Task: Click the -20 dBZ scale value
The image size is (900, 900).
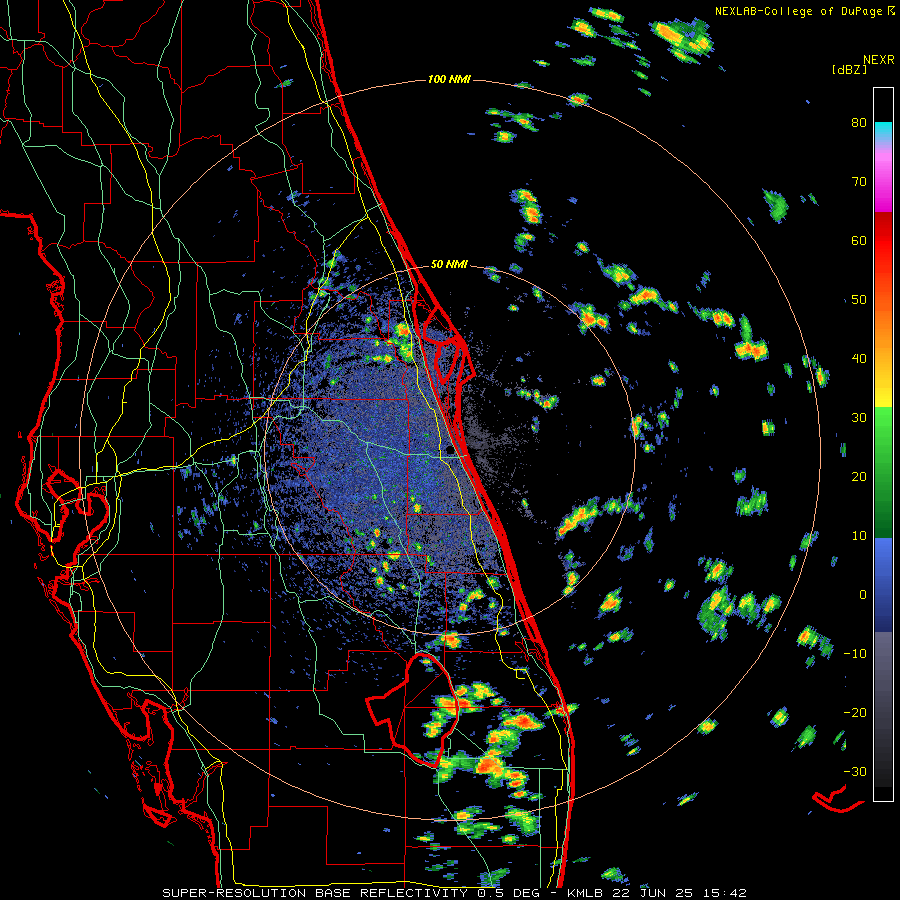Action: coord(855,712)
